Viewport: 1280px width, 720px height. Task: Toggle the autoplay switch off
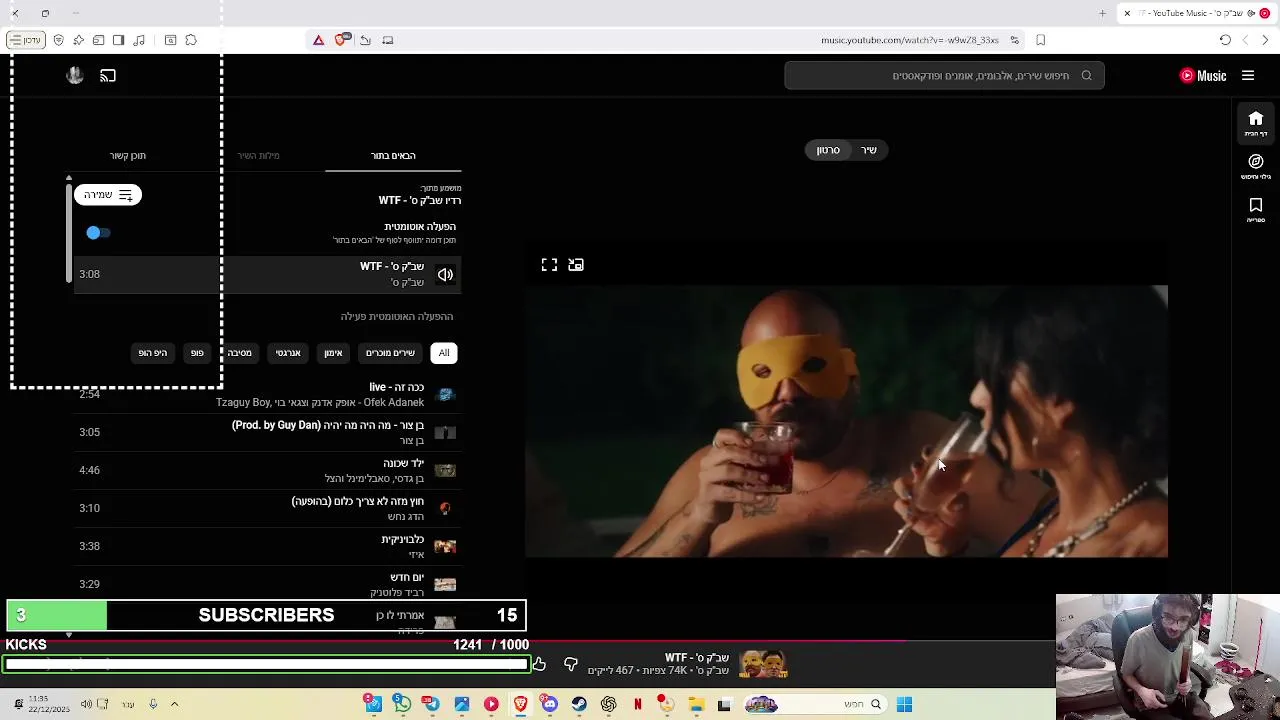tap(97, 232)
